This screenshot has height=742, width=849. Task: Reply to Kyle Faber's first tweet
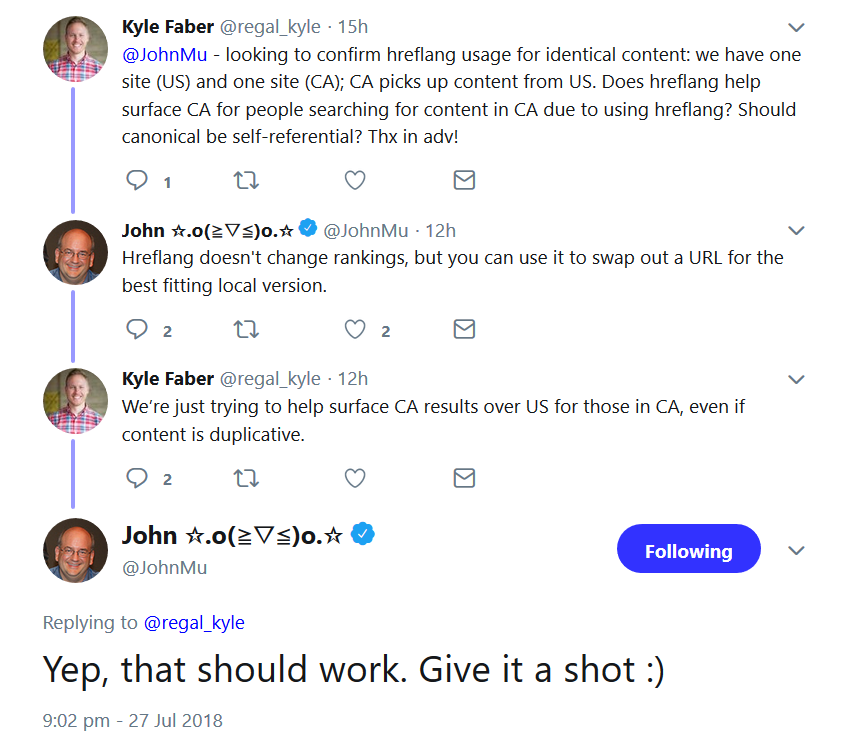[137, 180]
